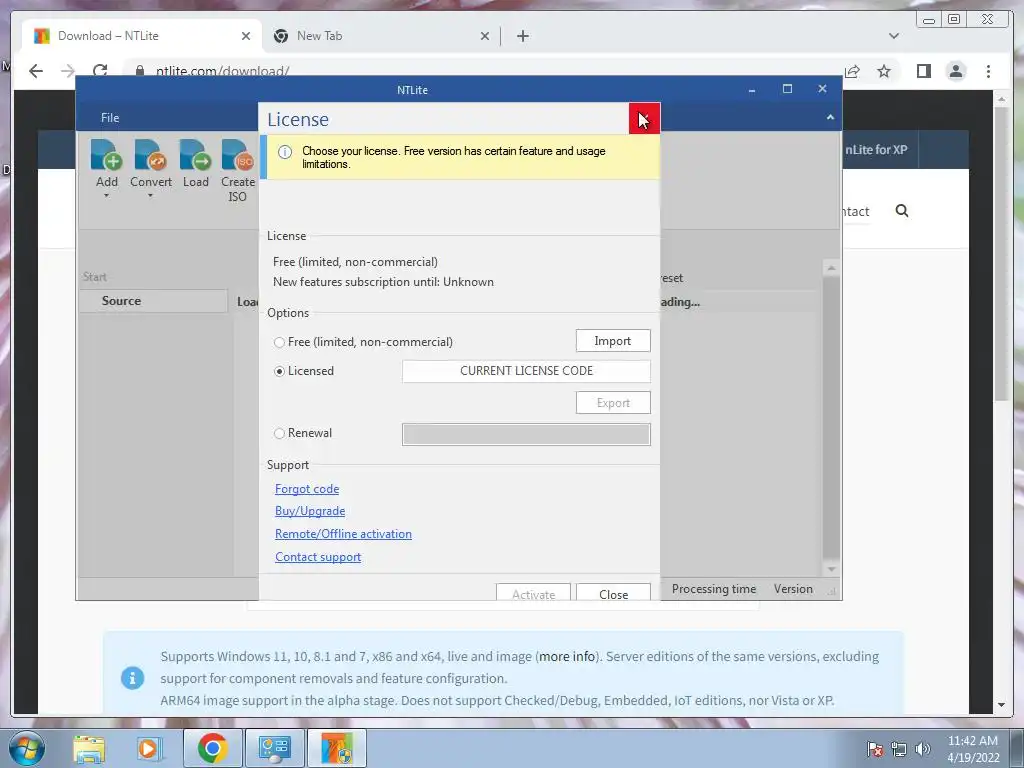Open Windows Media Player from taskbar
Viewport: 1024px width, 768px height.
(148, 748)
